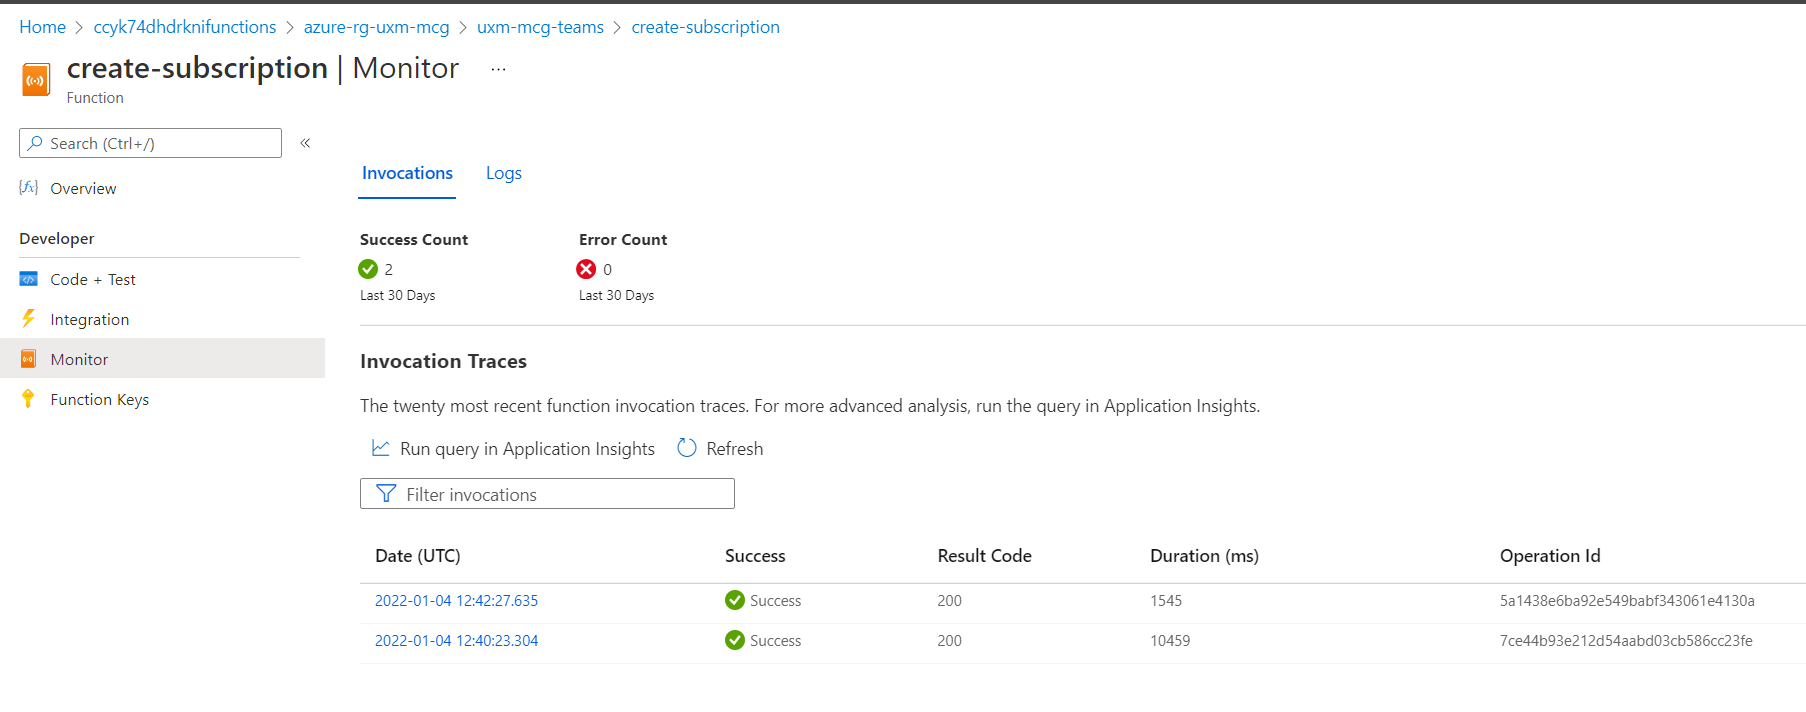
Task: Open the ellipsis more options menu
Action: pyautogui.click(x=498, y=69)
